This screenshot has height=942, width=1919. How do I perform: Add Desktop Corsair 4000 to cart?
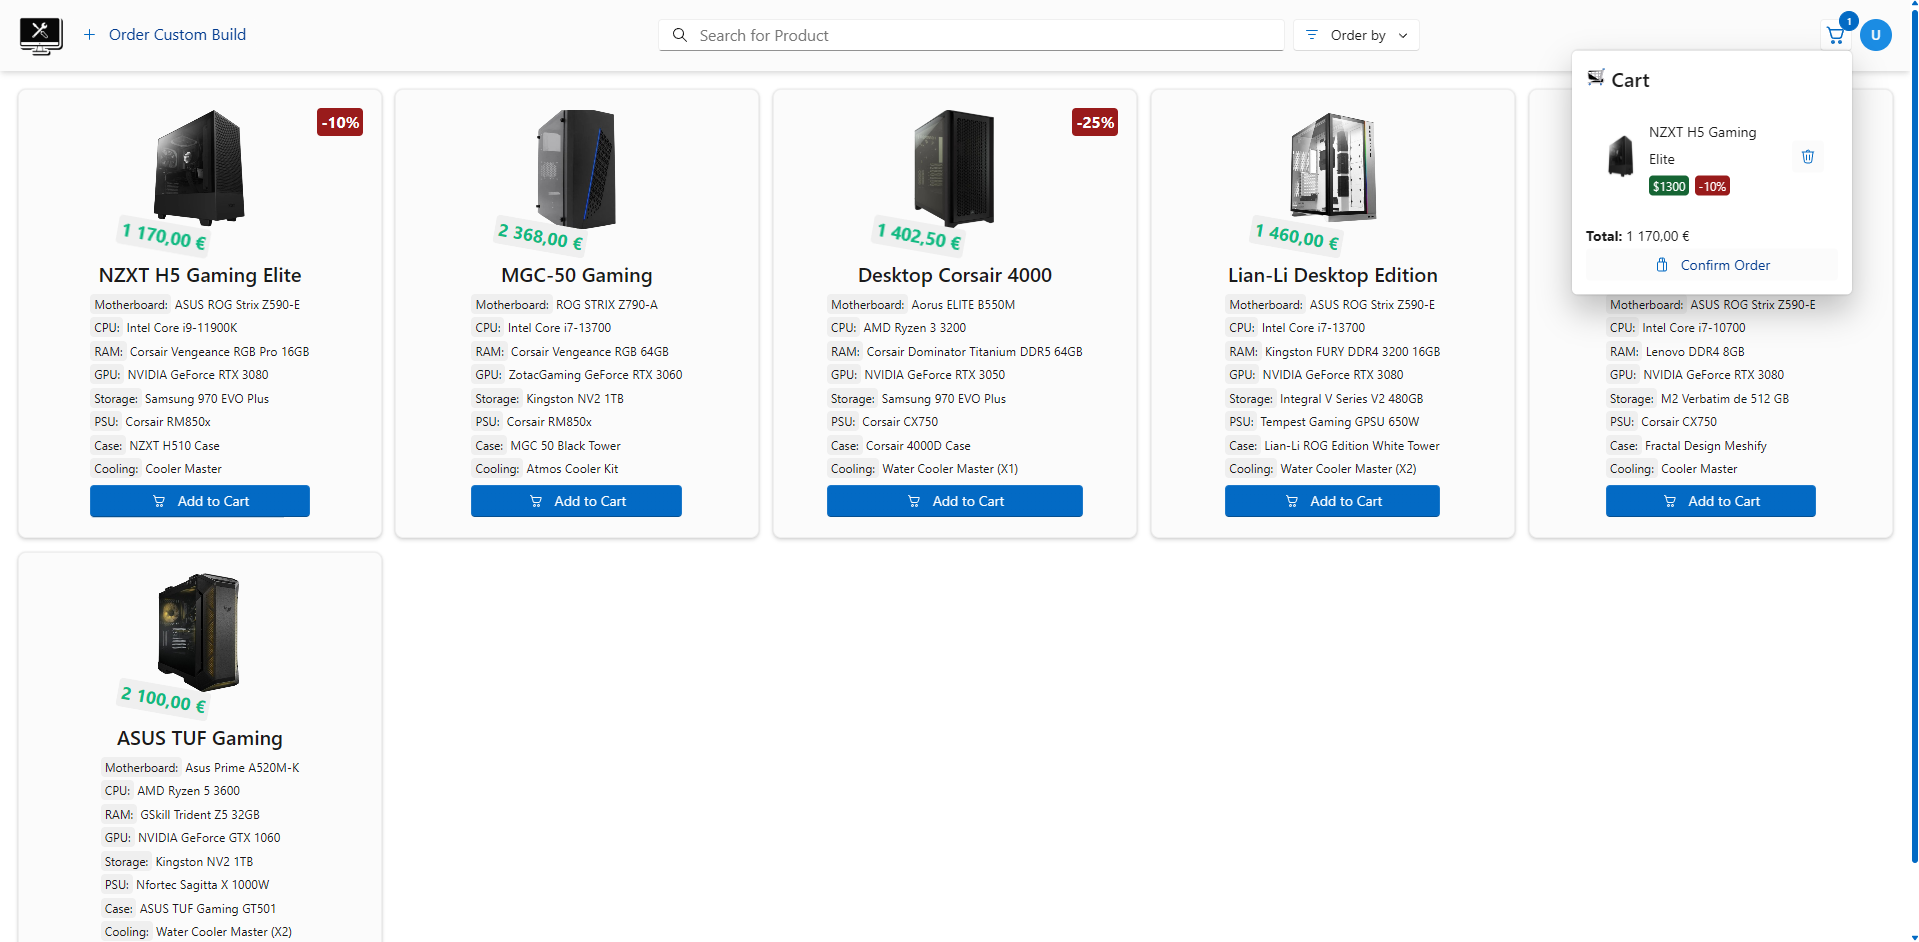[955, 501]
